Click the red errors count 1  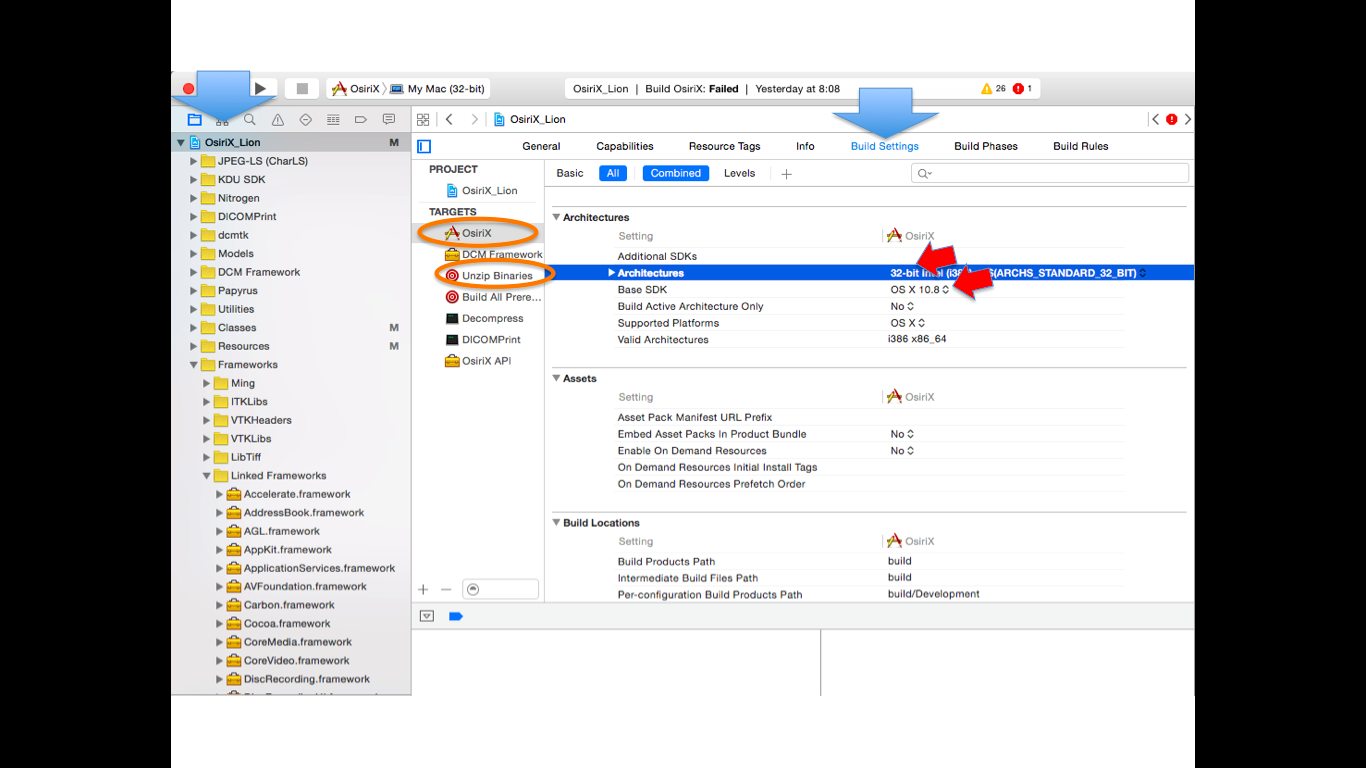coord(1022,88)
